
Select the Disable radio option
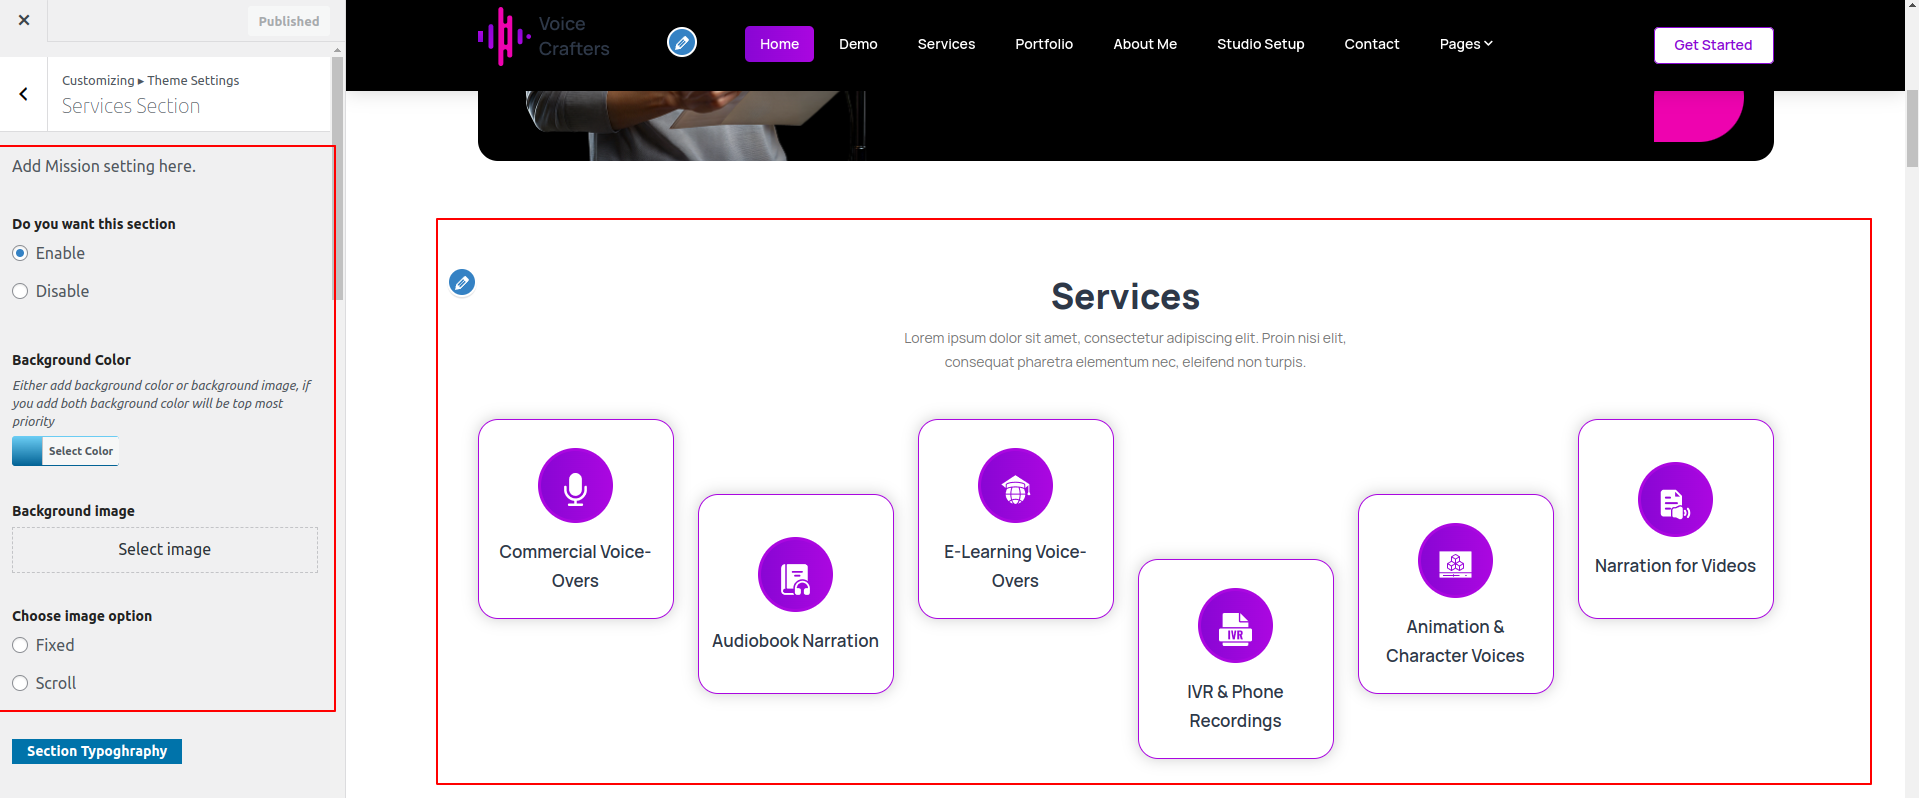20,292
